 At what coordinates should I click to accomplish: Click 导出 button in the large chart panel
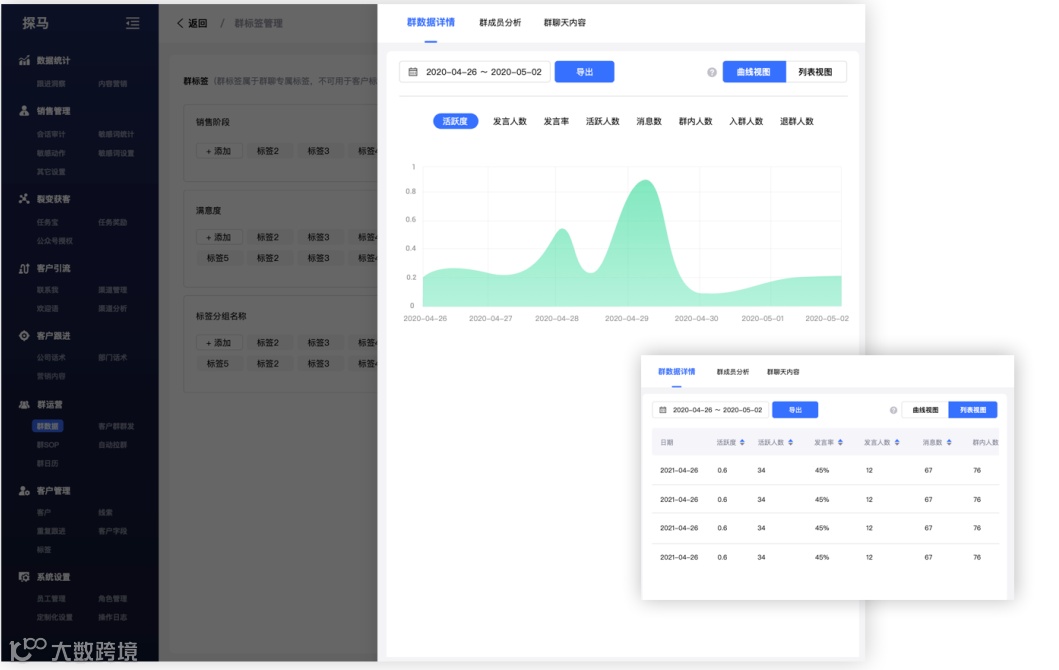click(x=584, y=72)
